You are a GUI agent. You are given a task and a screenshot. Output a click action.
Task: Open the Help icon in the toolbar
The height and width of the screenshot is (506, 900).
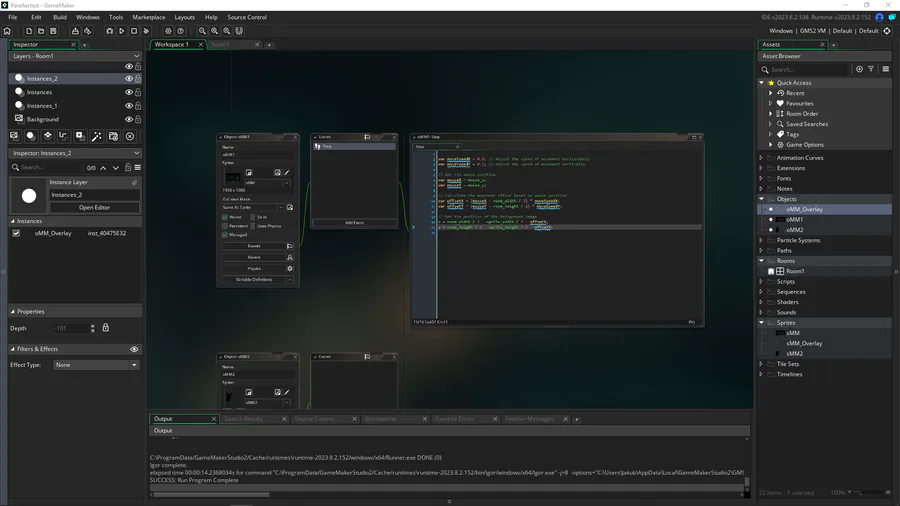[180, 31]
